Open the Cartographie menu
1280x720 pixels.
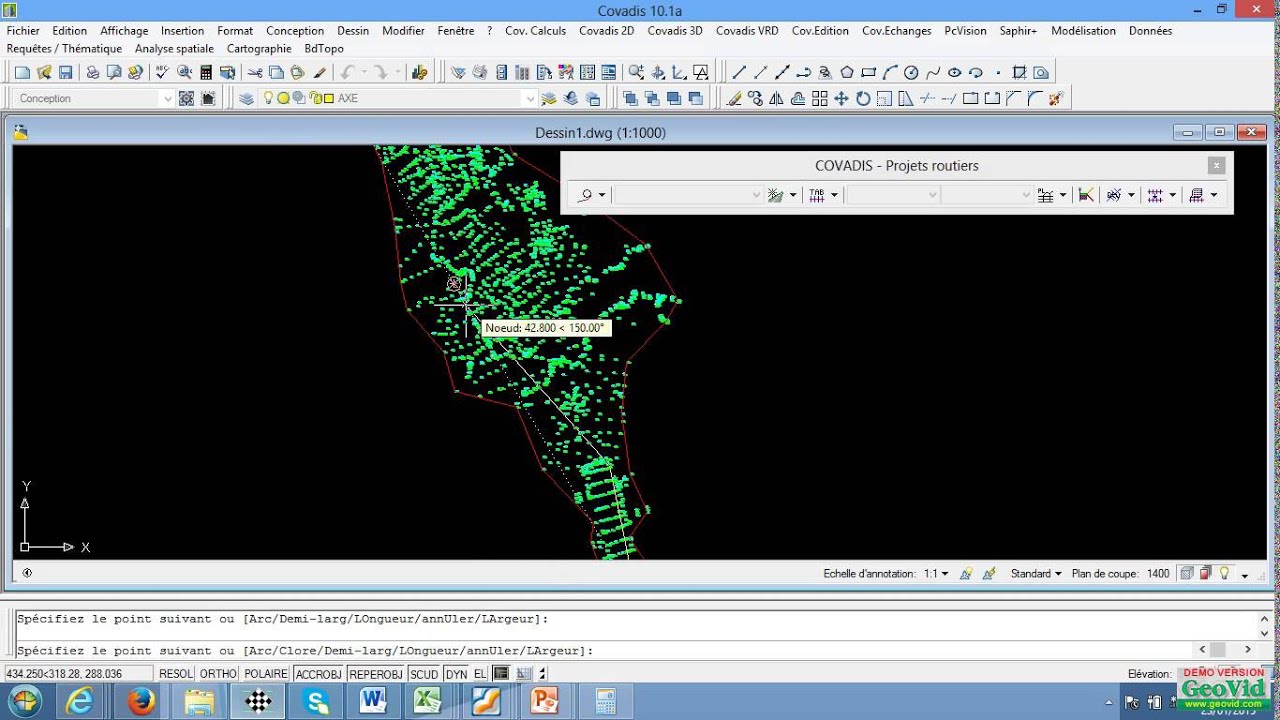coord(259,48)
